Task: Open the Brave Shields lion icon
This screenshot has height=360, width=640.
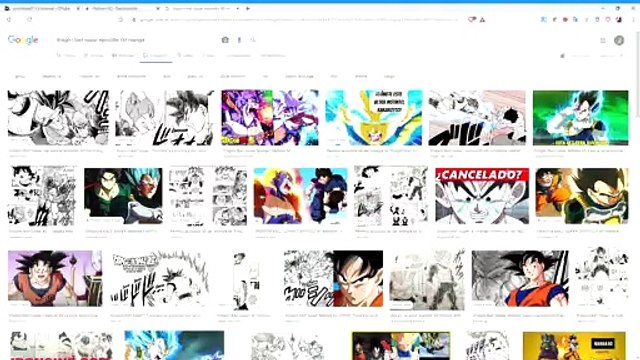Action: [472, 19]
